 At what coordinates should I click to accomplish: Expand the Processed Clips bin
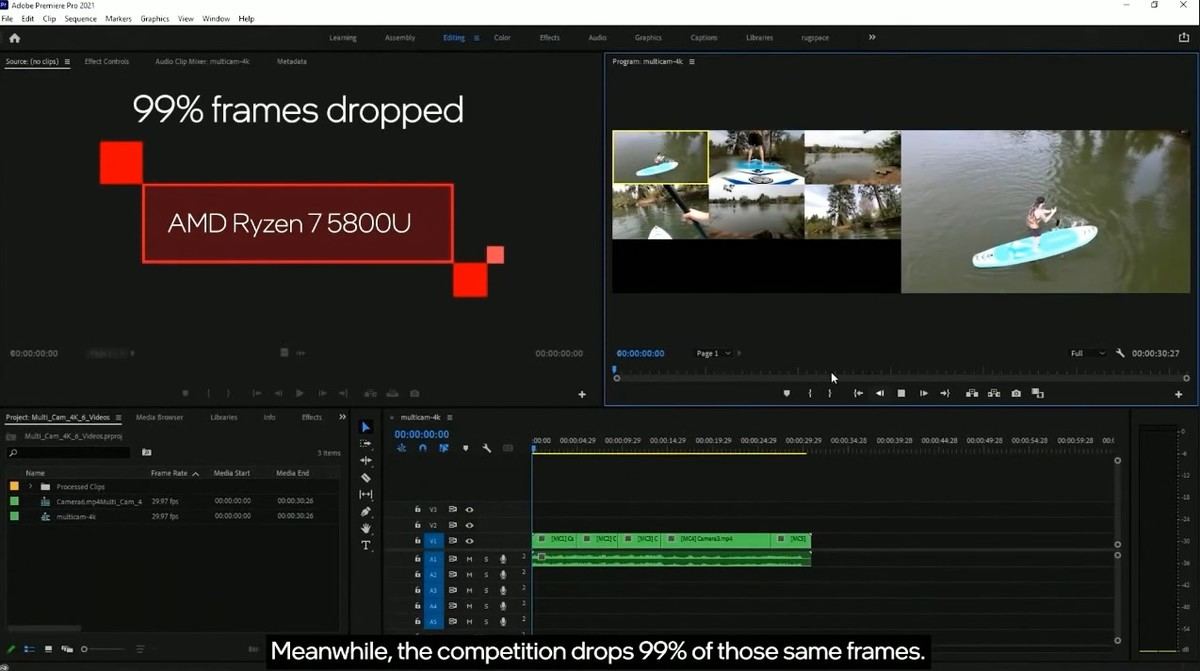click(x=30, y=487)
